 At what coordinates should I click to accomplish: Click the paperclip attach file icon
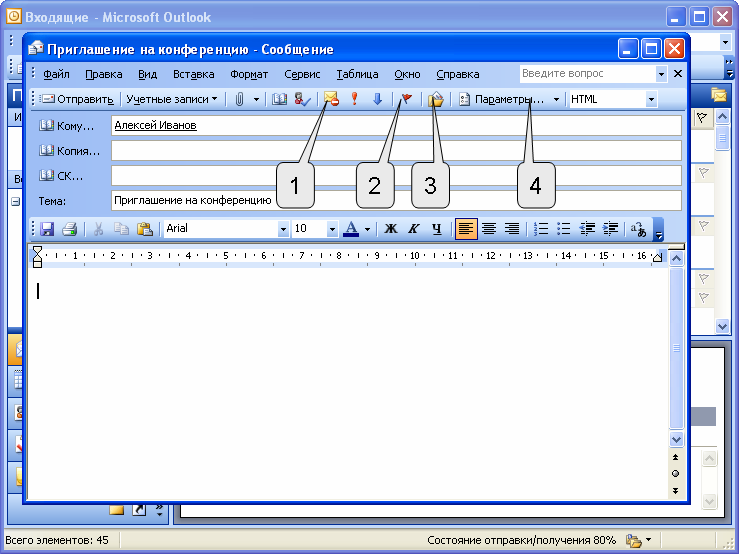coord(239,99)
